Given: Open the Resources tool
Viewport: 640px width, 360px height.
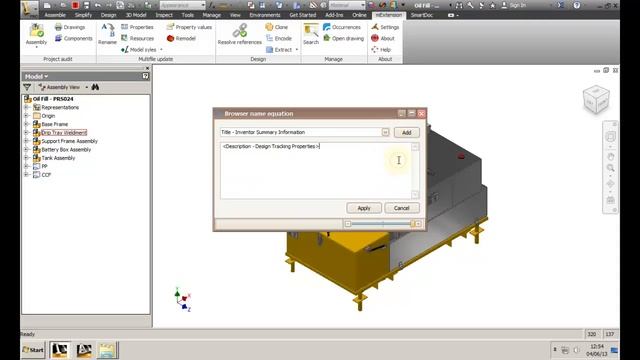Looking at the screenshot, I should coord(137,38).
